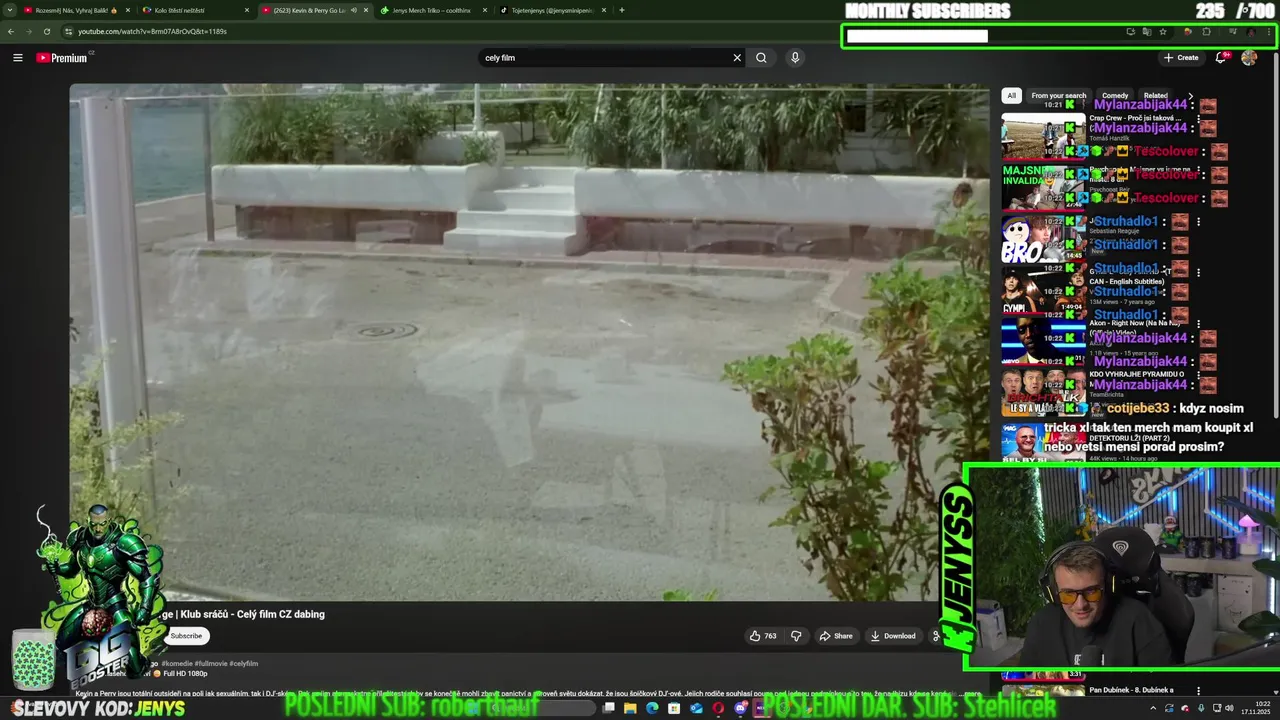Open a new browser tab with plus

pyautogui.click(x=622, y=10)
